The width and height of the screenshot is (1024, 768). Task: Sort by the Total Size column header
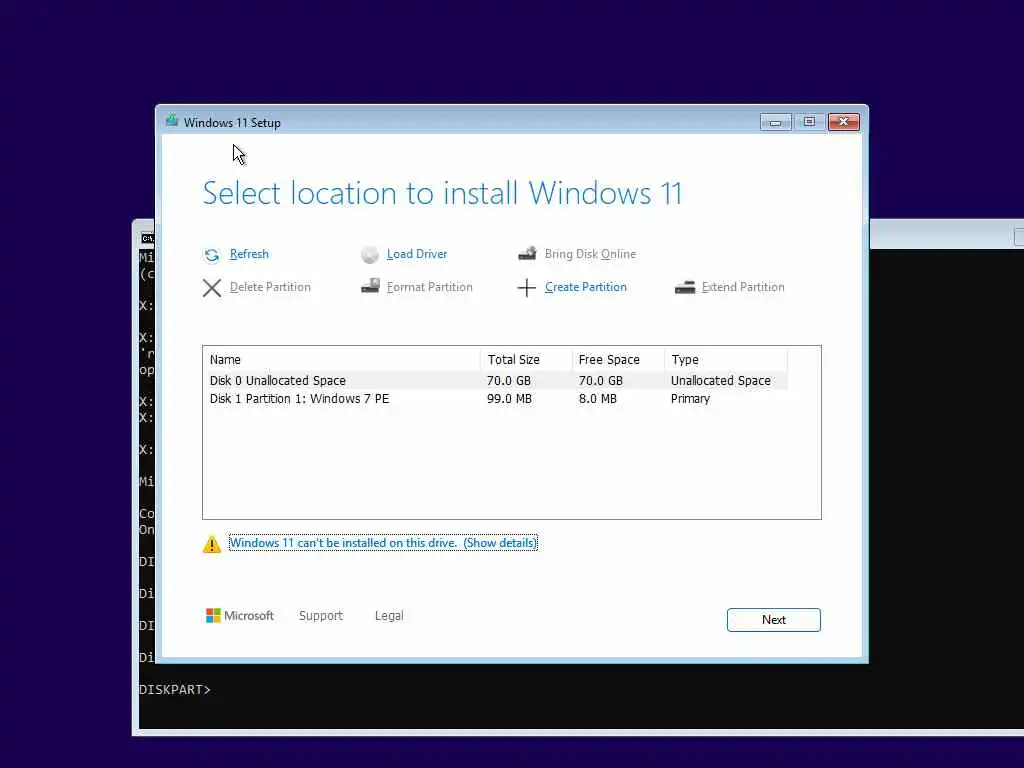[526, 360]
